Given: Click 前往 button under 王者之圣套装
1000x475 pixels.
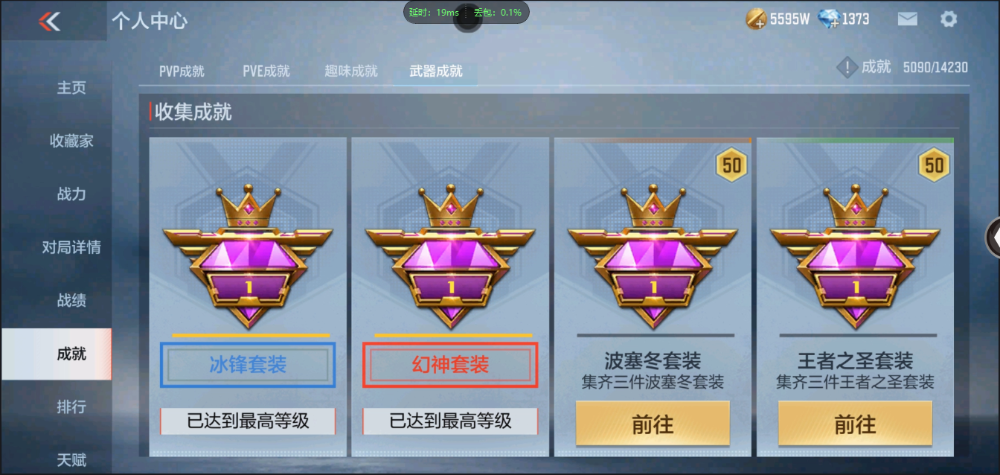Looking at the screenshot, I should click(855, 423).
